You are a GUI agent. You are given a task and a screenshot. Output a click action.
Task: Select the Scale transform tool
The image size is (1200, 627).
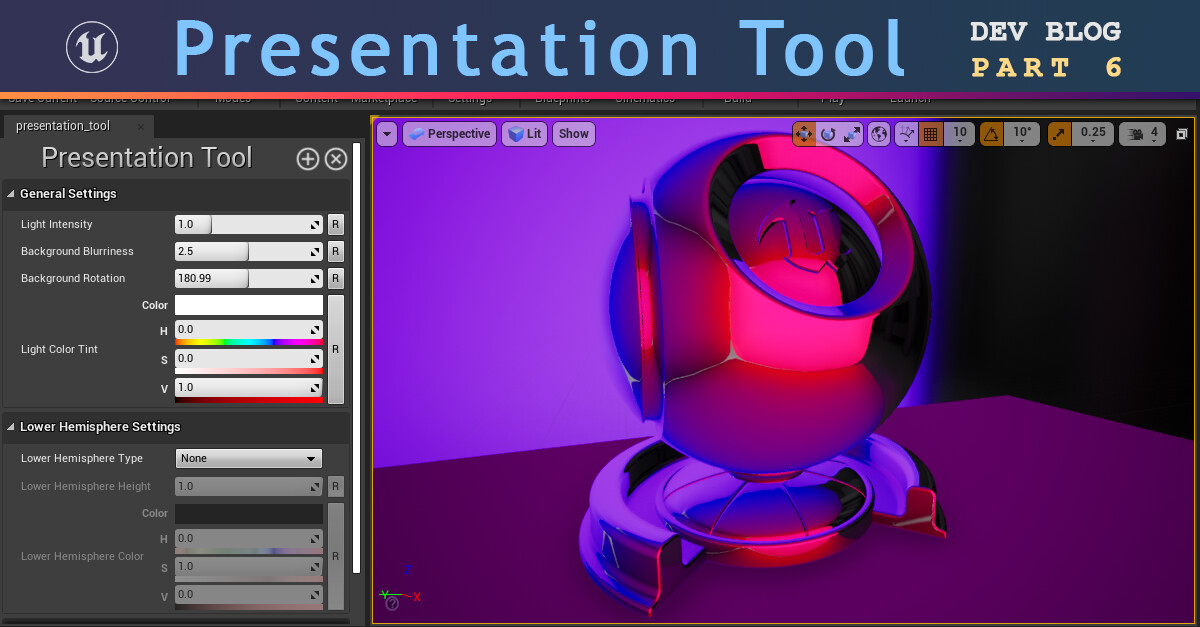tap(853, 133)
